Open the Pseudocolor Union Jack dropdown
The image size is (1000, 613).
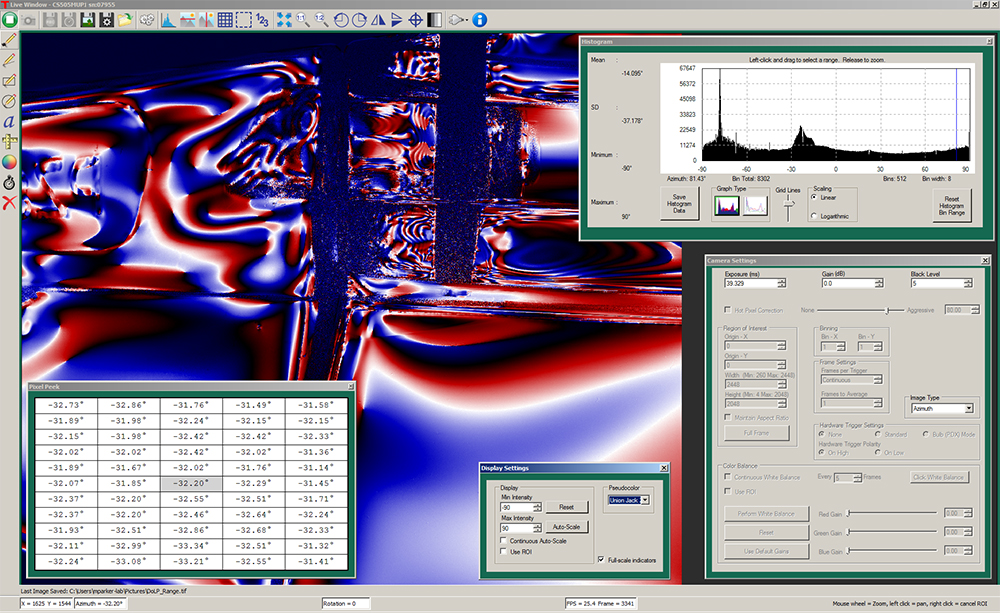point(645,499)
